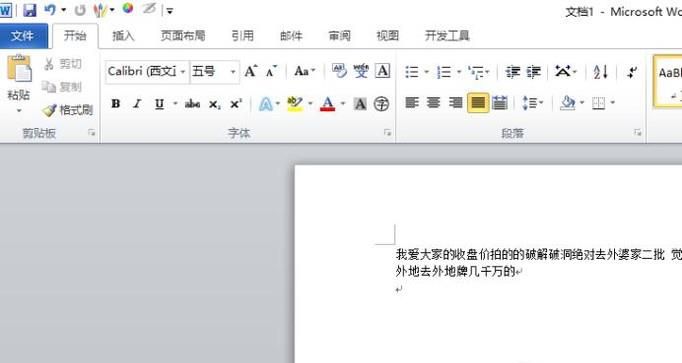682x363 pixels.
Task: Save the document with the floppy disk icon
Action: [30, 10]
